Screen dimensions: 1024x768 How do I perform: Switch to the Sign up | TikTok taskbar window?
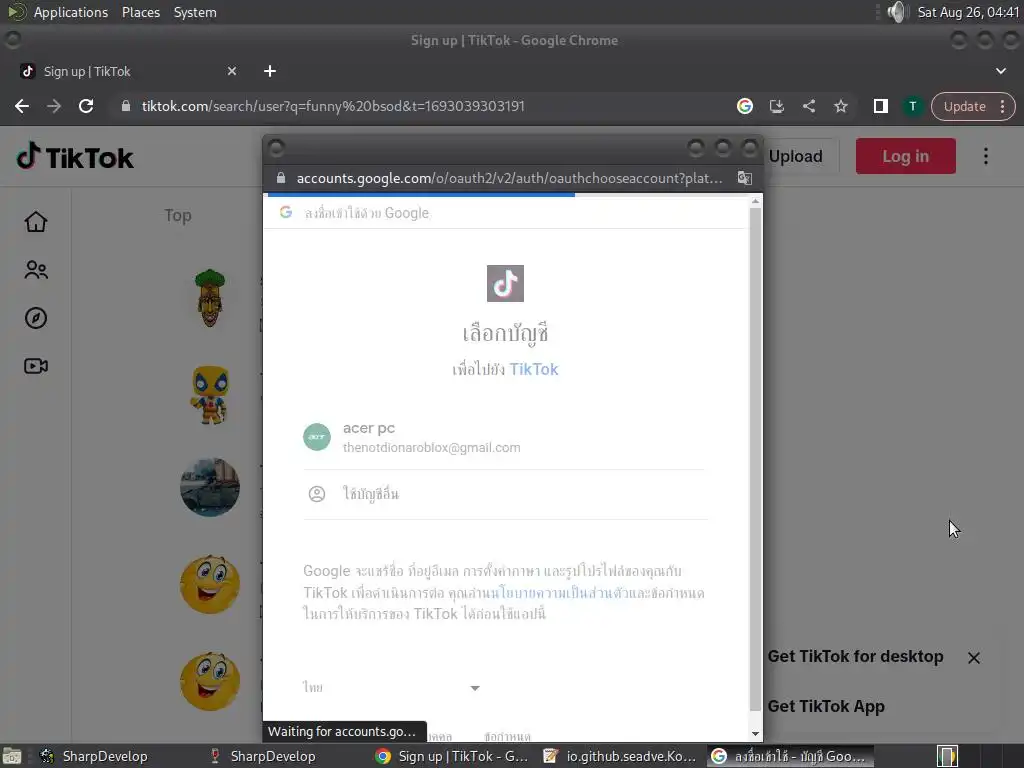tap(453, 756)
